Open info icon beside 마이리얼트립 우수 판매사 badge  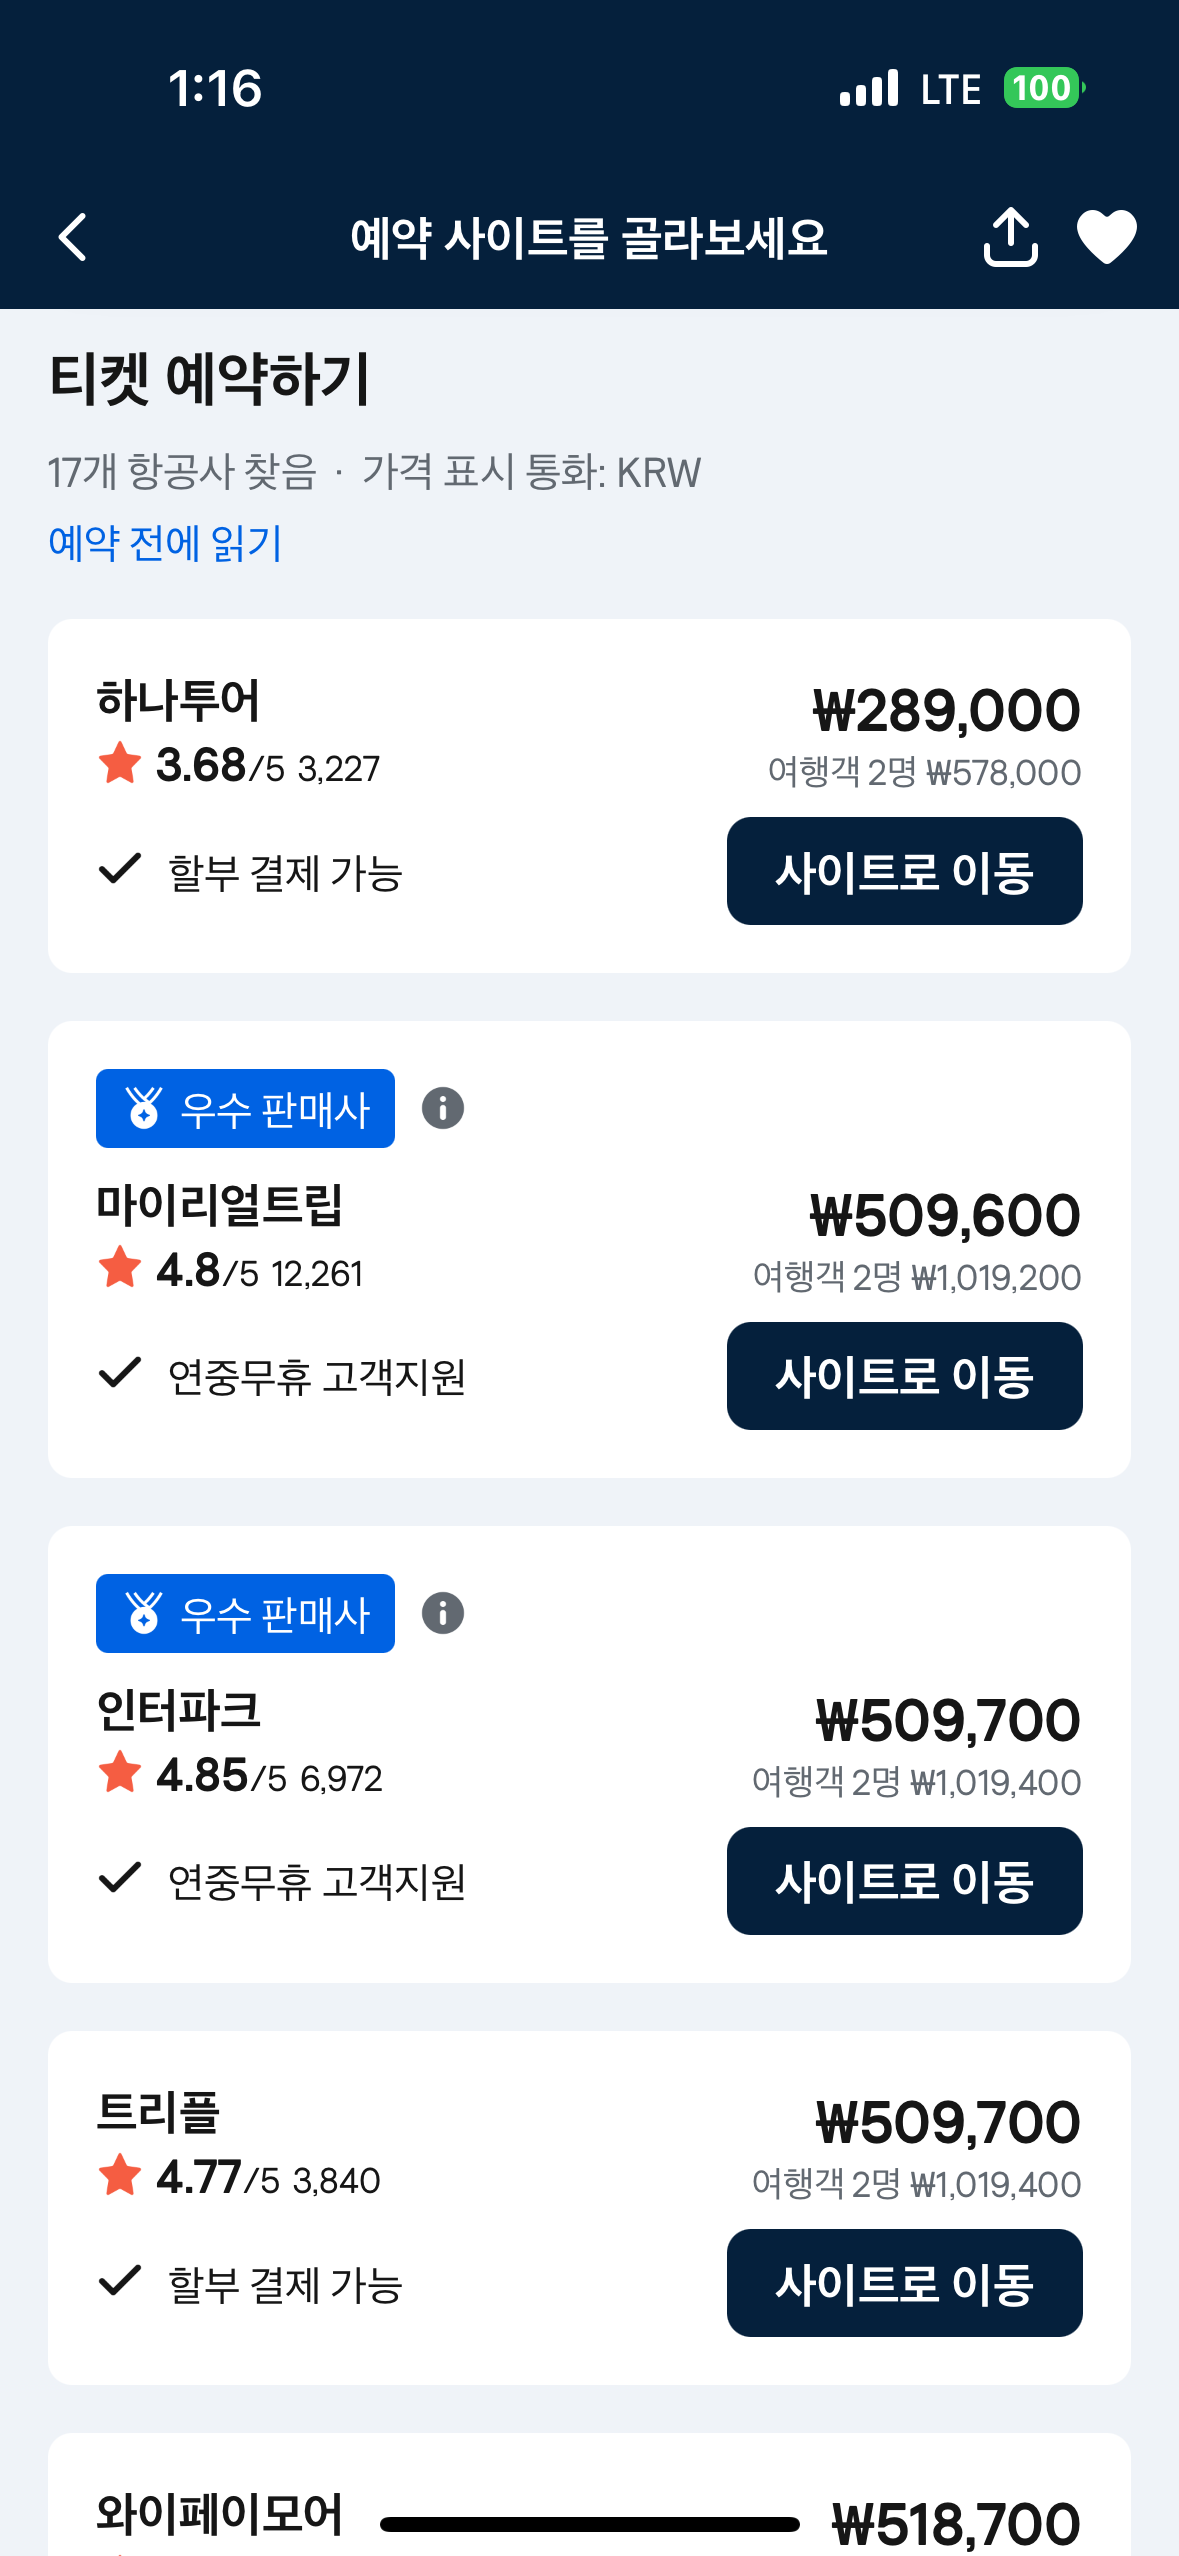(443, 1108)
